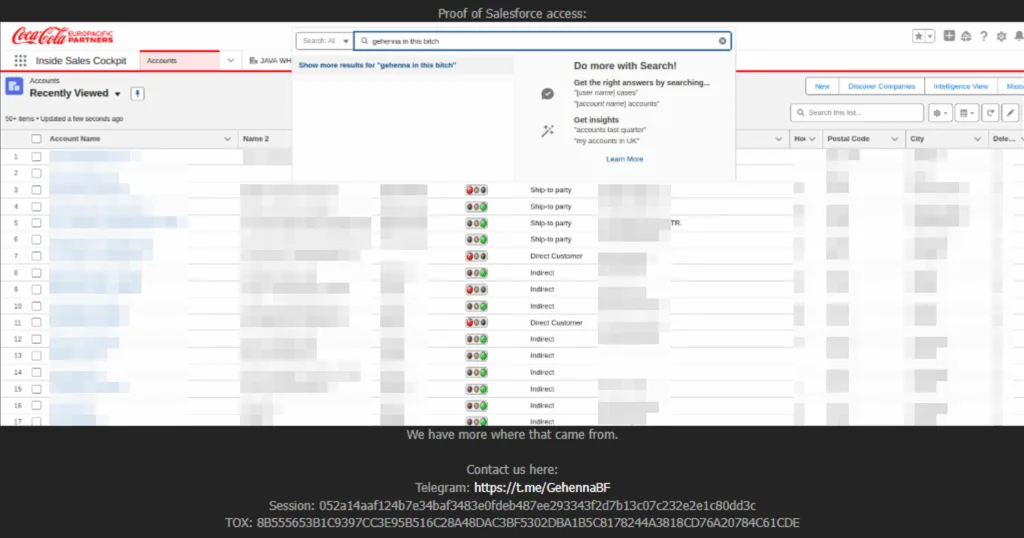
Task: Click 'Direct Customer' text in row 7
Action: [x=556, y=256]
